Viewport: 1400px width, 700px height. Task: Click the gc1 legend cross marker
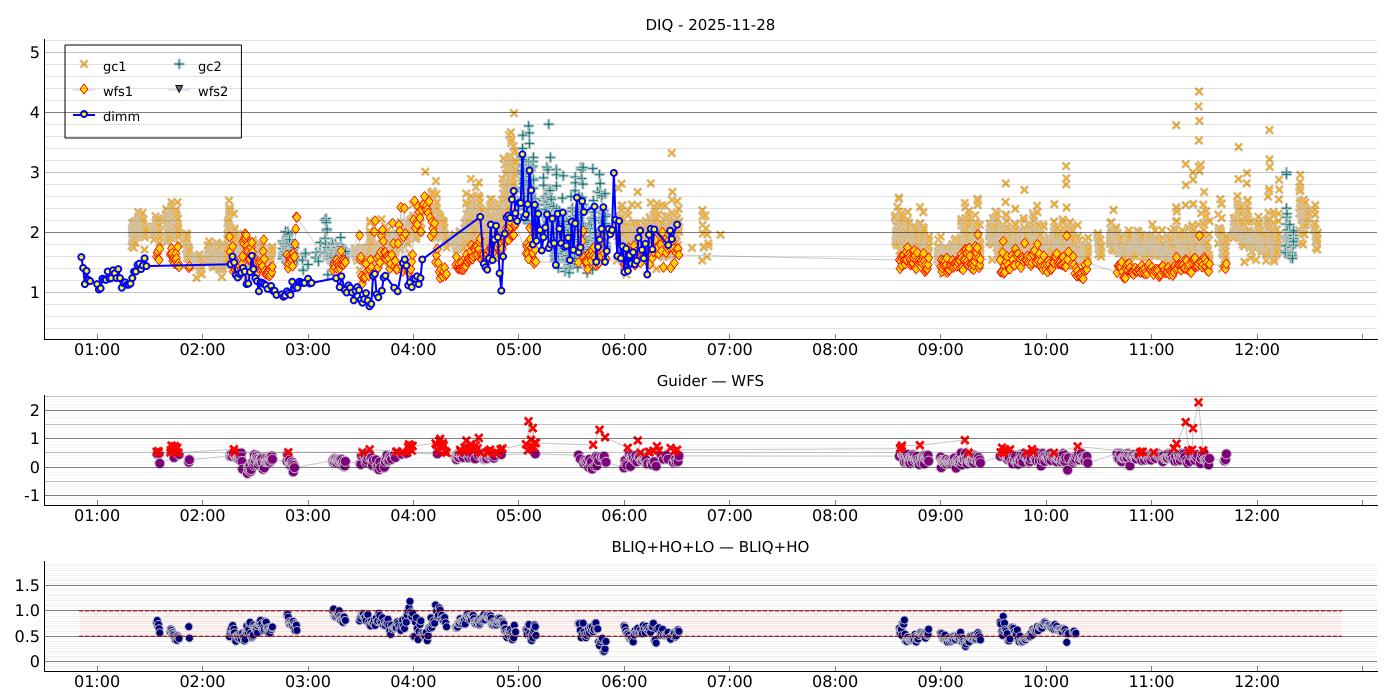84,65
